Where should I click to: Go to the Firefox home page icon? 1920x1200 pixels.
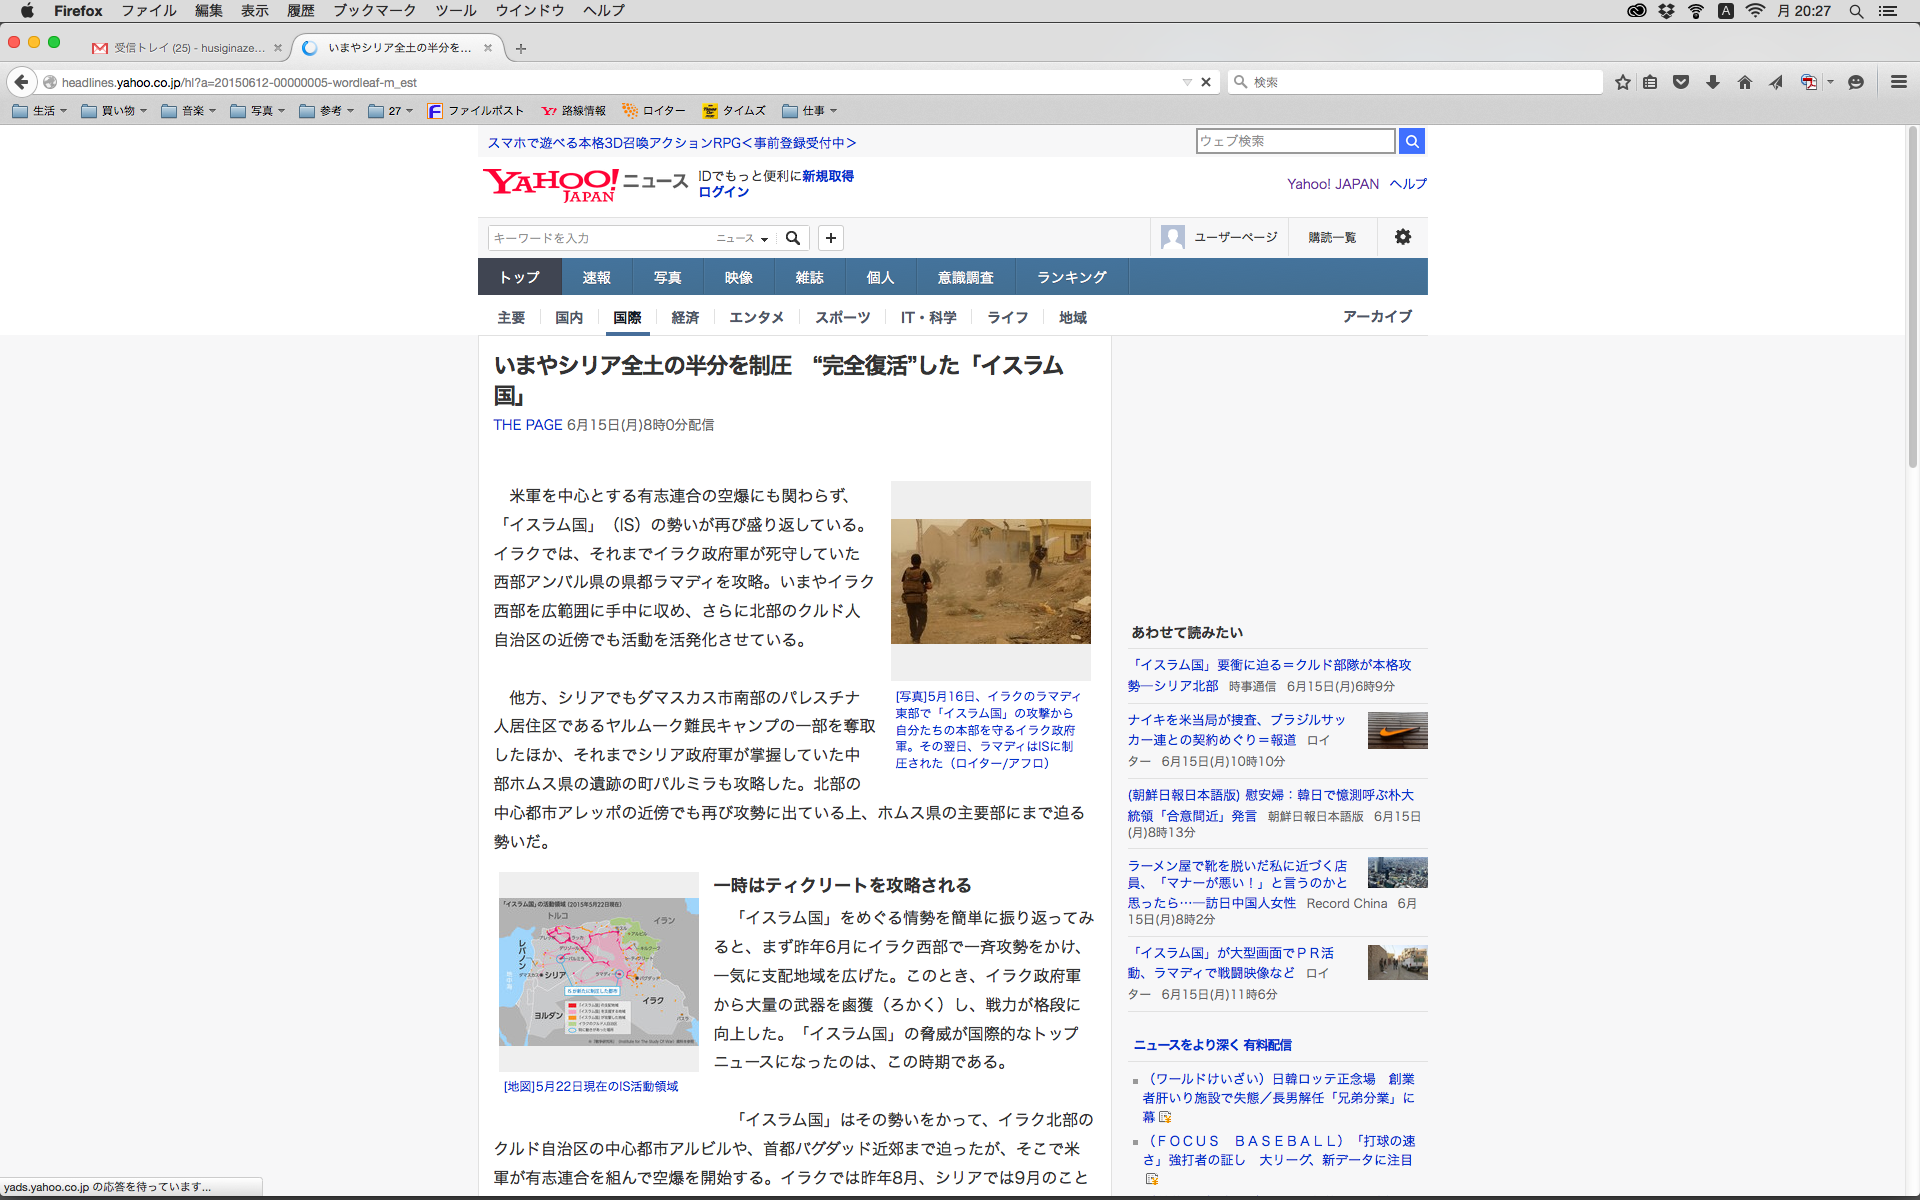coord(1745,82)
